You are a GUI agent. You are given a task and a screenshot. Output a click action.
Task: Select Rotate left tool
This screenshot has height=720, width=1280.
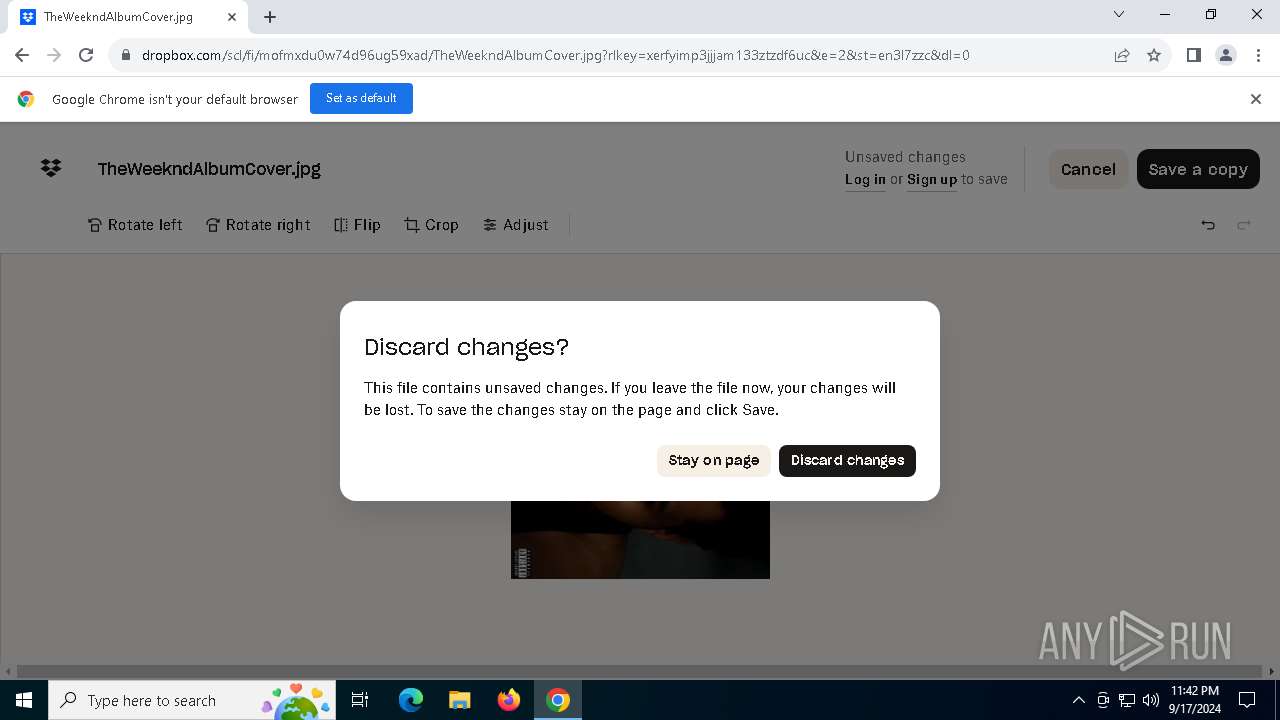[x=135, y=225]
